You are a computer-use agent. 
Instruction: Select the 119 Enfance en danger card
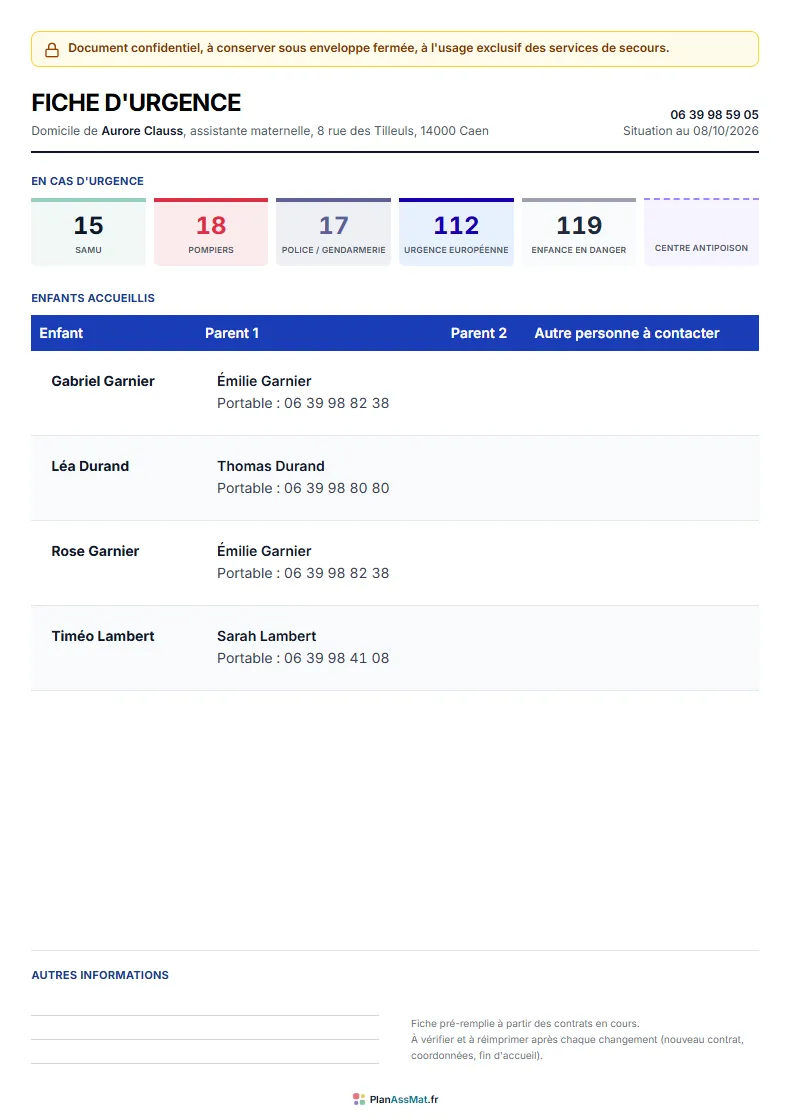pos(579,232)
